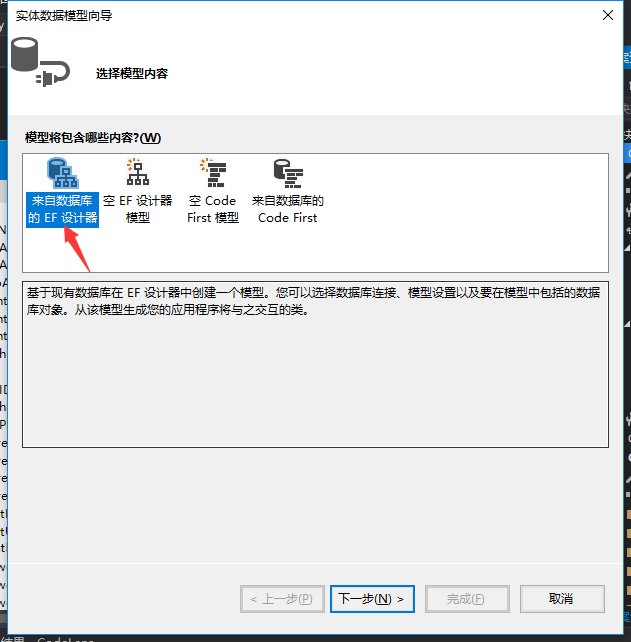Viewport: 631px width, 642px height.
Task: Go forward with 下一步(N) button
Action: click(x=372, y=599)
